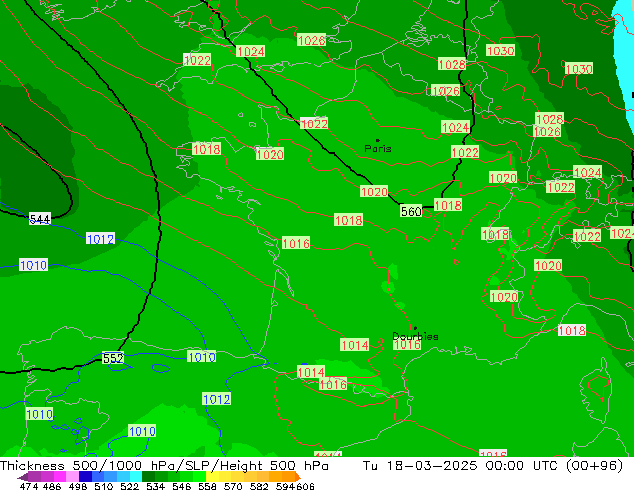Click the light pink legend swatch above 498

click(72, 476)
